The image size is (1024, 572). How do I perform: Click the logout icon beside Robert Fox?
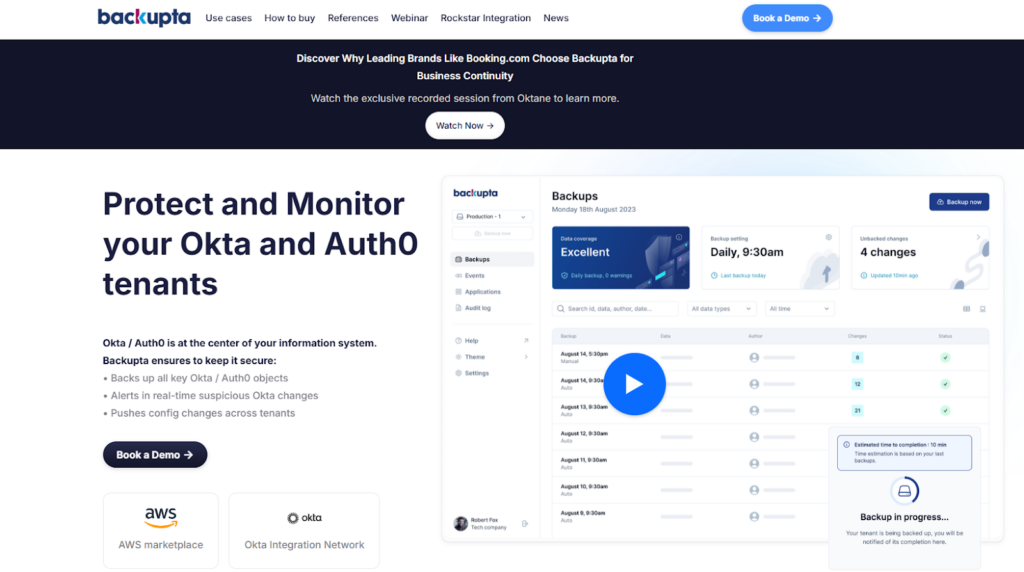pos(525,524)
